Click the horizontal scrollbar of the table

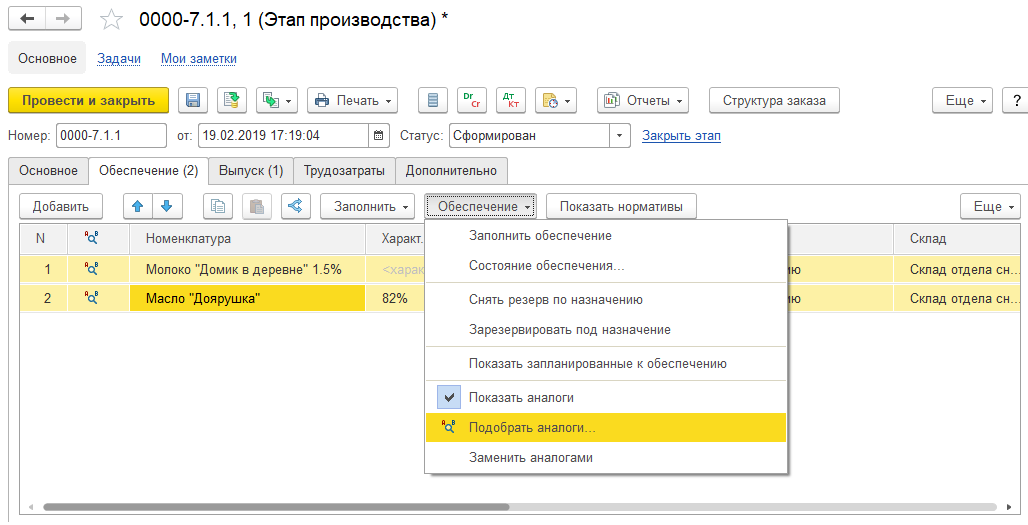tap(500, 507)
